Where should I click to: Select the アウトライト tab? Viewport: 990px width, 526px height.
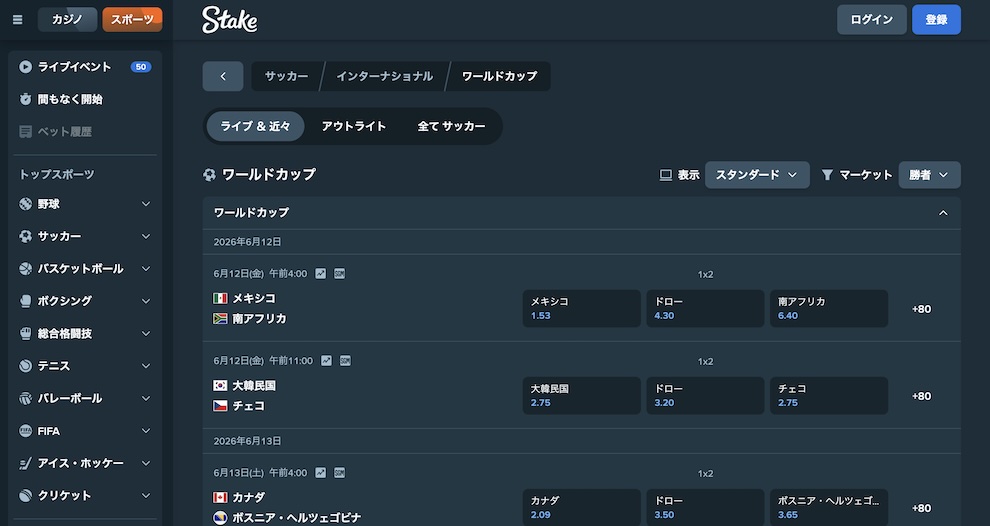pos(354,126)
